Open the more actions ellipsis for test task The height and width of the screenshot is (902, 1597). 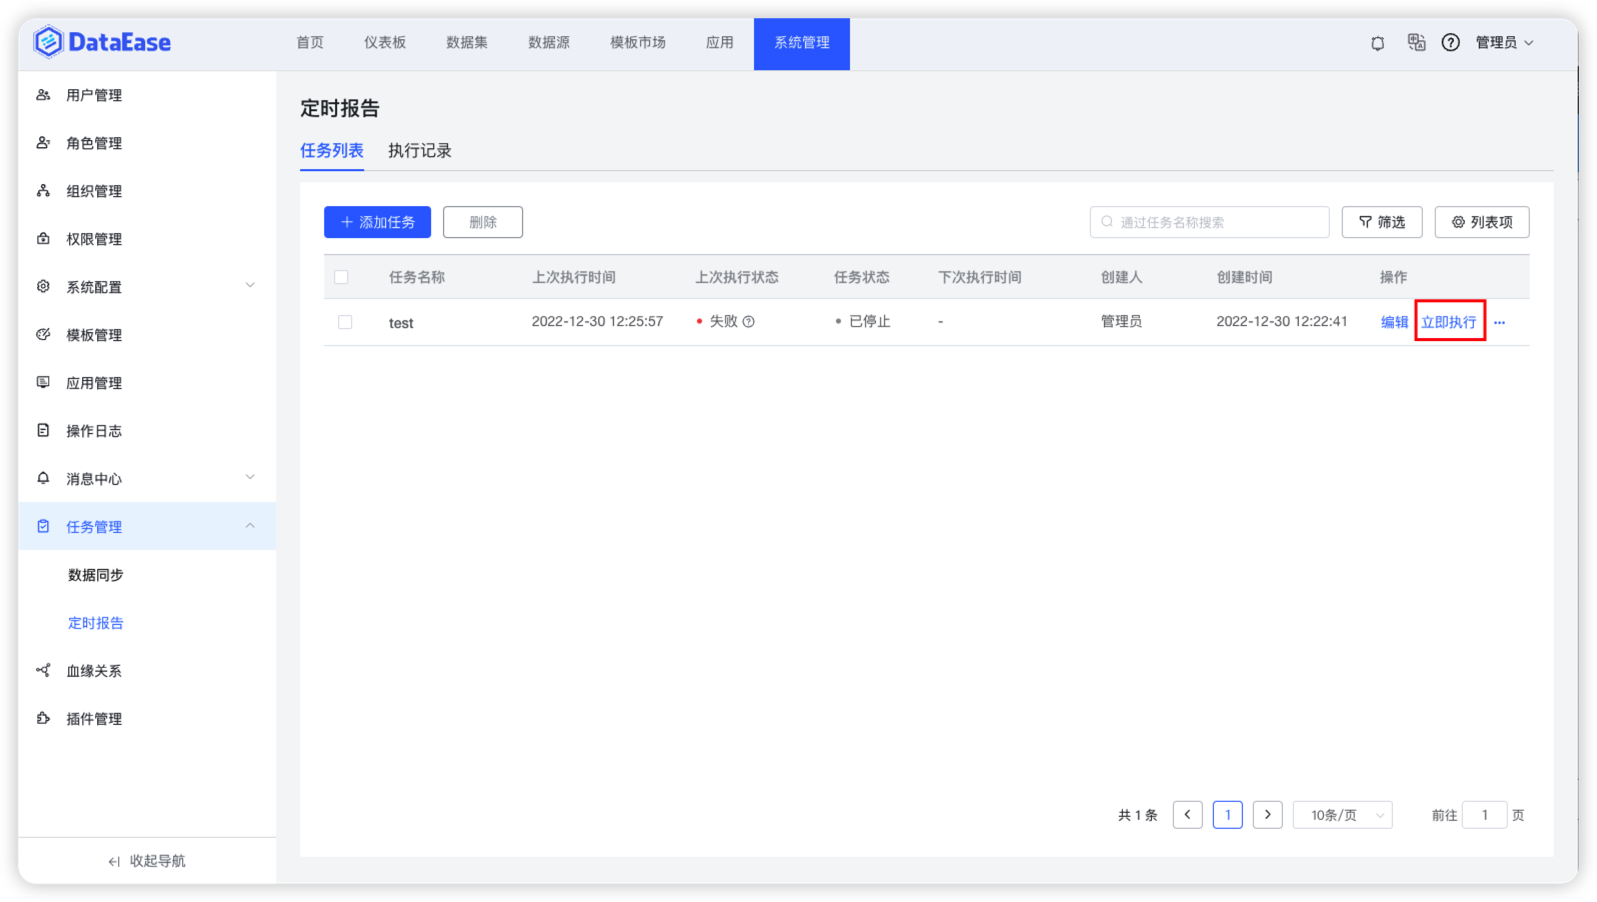point(1499,322)
